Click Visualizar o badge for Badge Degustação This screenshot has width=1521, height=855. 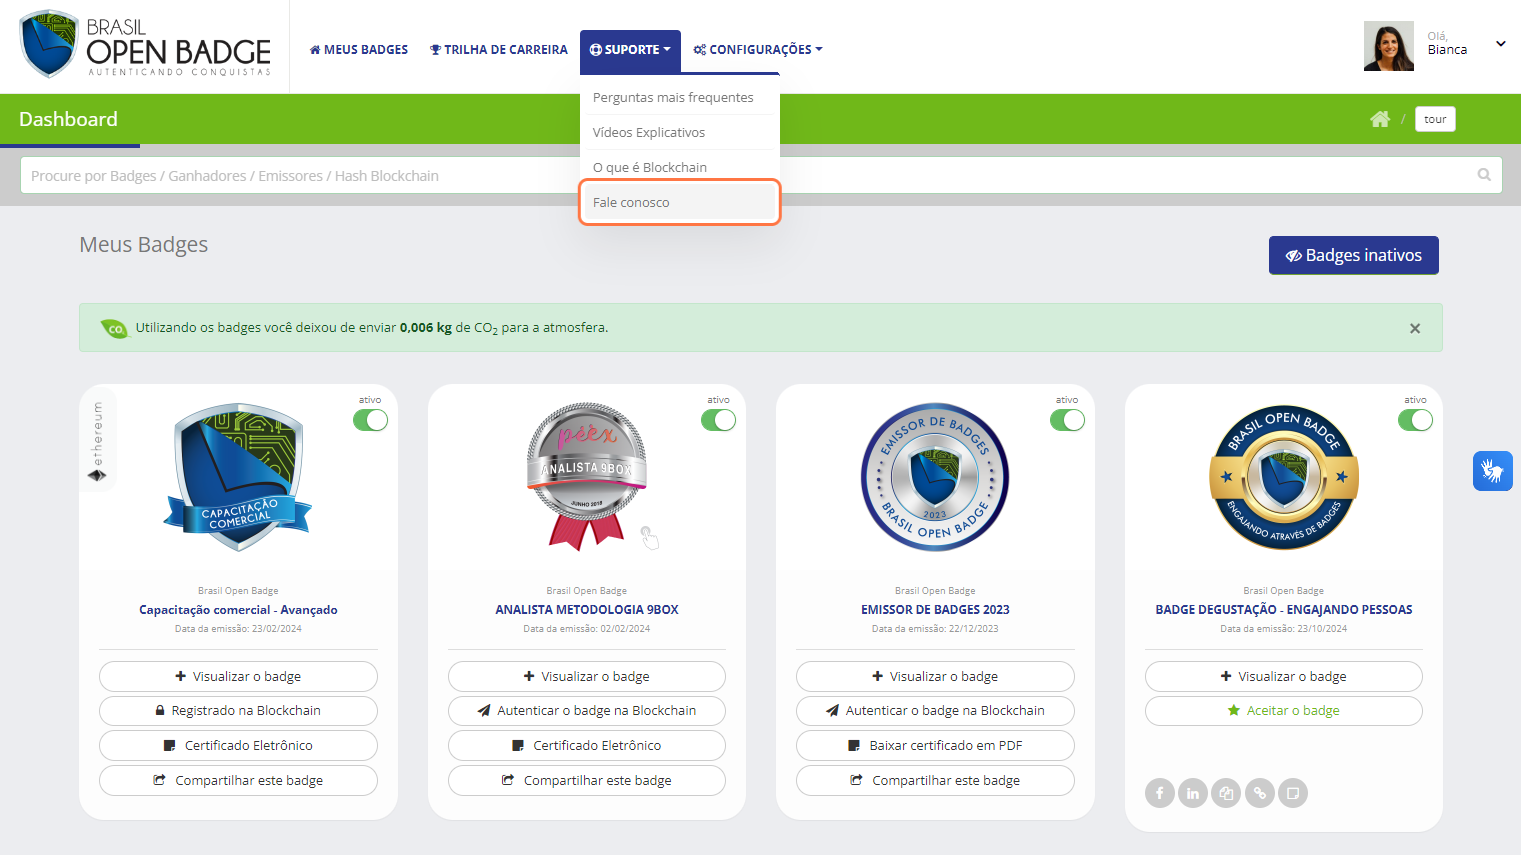[x=1284, y=676]
